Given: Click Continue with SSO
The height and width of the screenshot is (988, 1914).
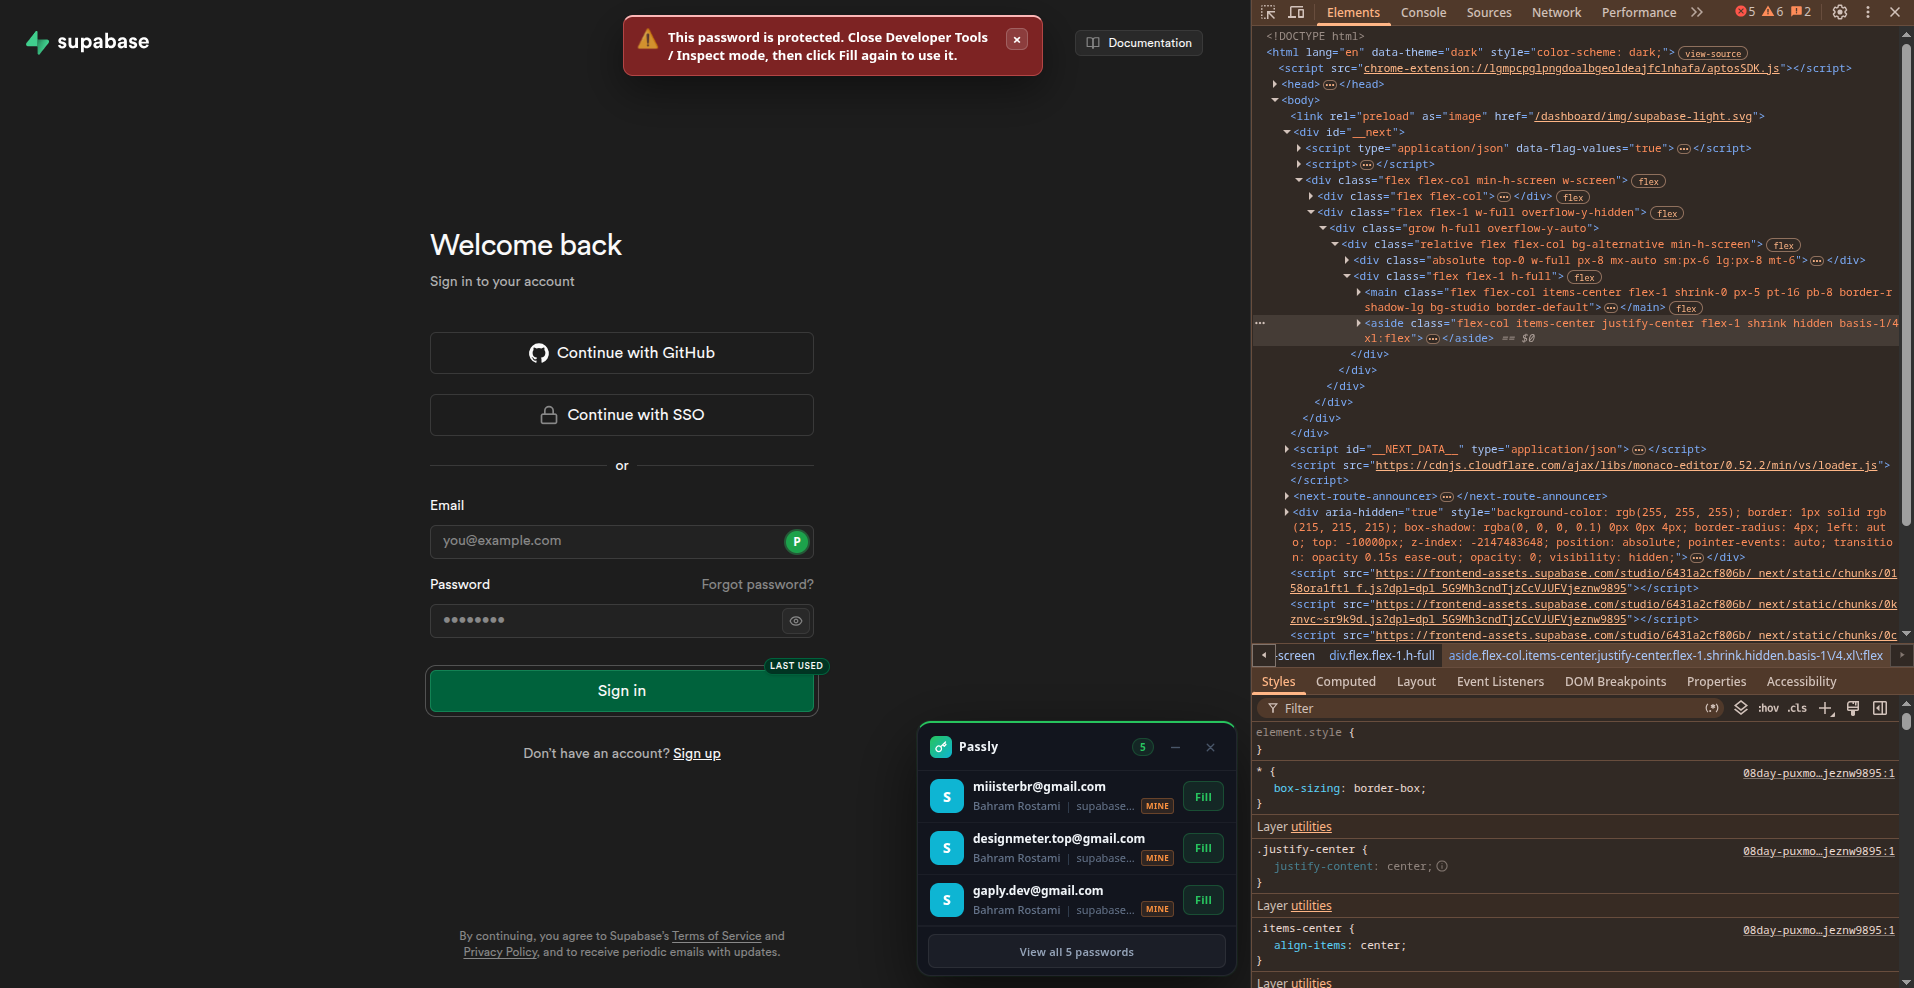Looking at the screenshot, I should 622,415.
